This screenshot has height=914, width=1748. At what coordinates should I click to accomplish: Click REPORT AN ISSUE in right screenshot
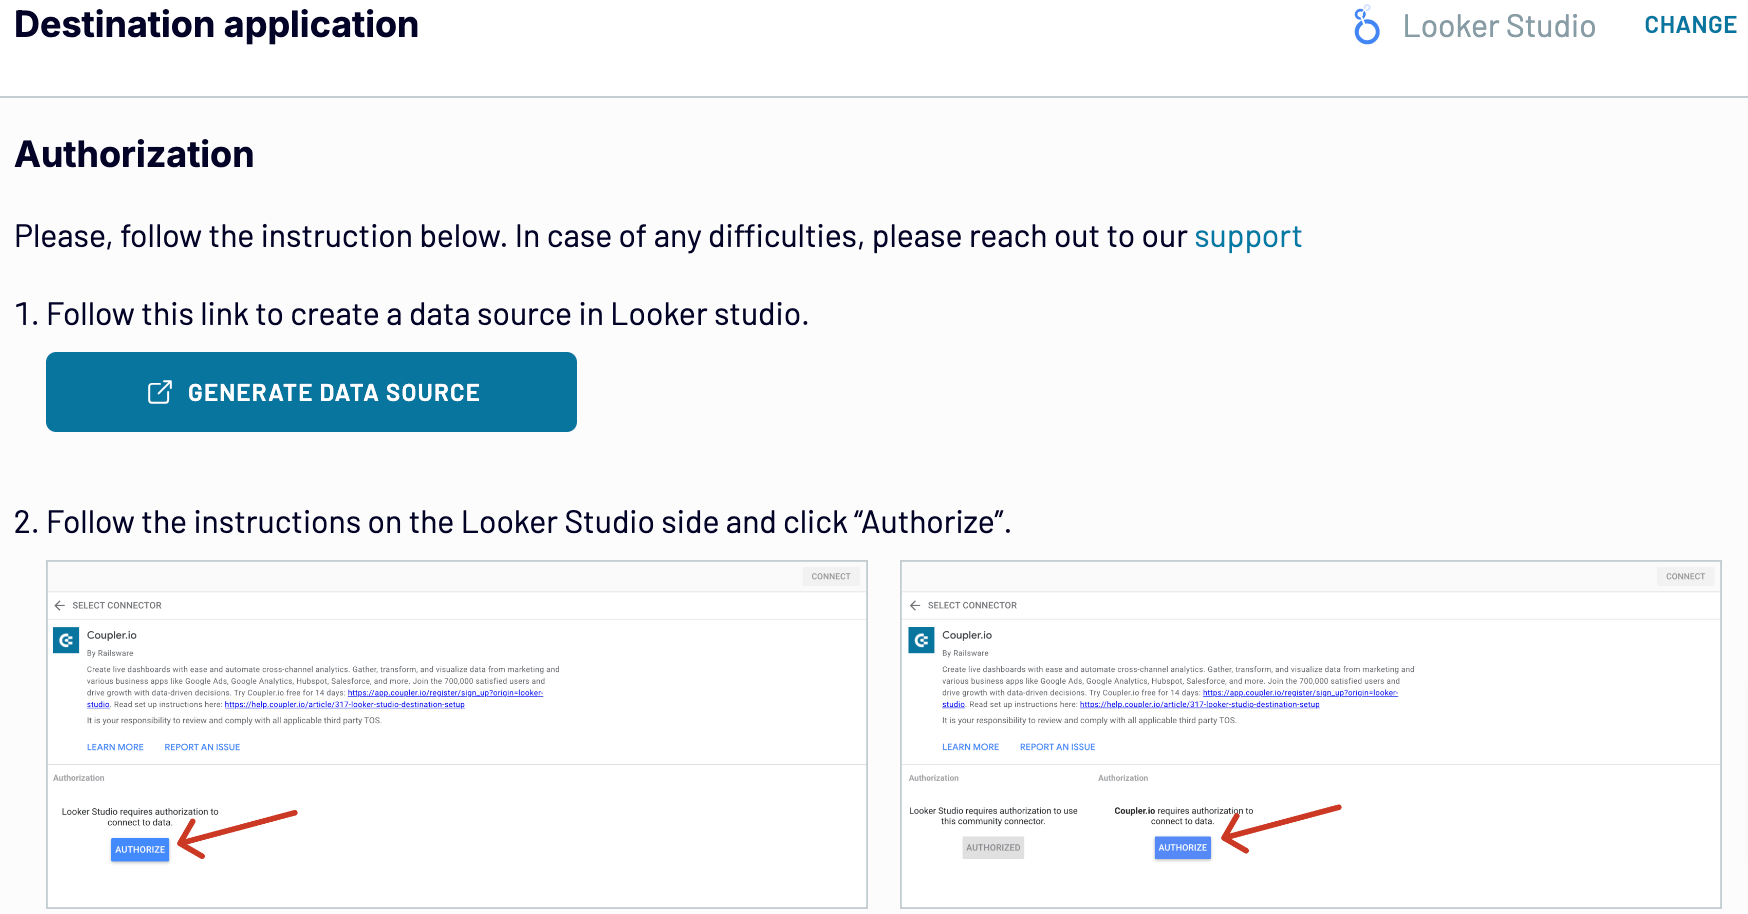[x=1057, y=747]
